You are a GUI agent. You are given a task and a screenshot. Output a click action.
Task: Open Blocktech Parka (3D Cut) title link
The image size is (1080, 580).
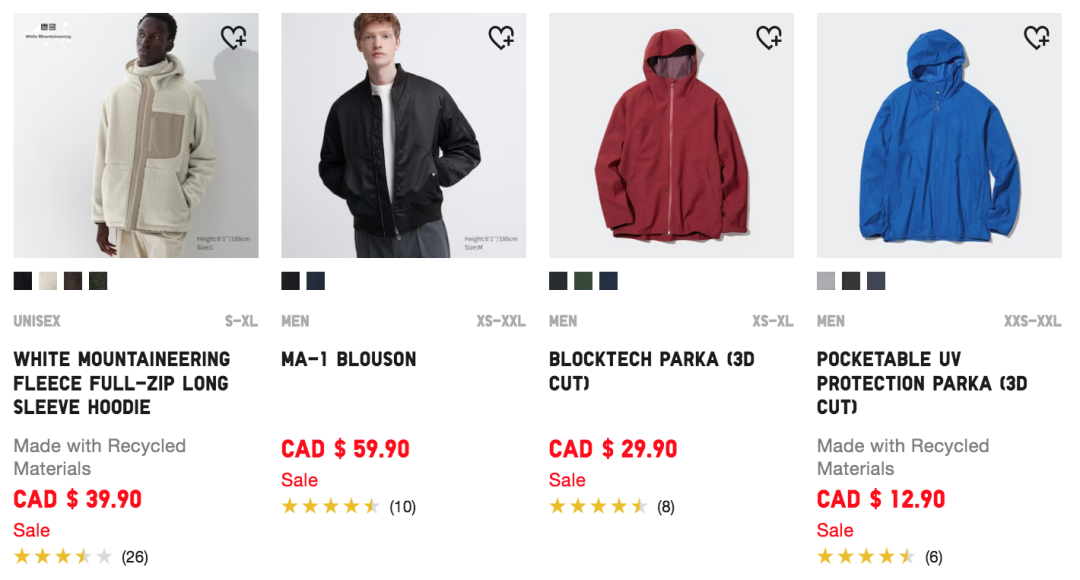[x=651, y=371]
